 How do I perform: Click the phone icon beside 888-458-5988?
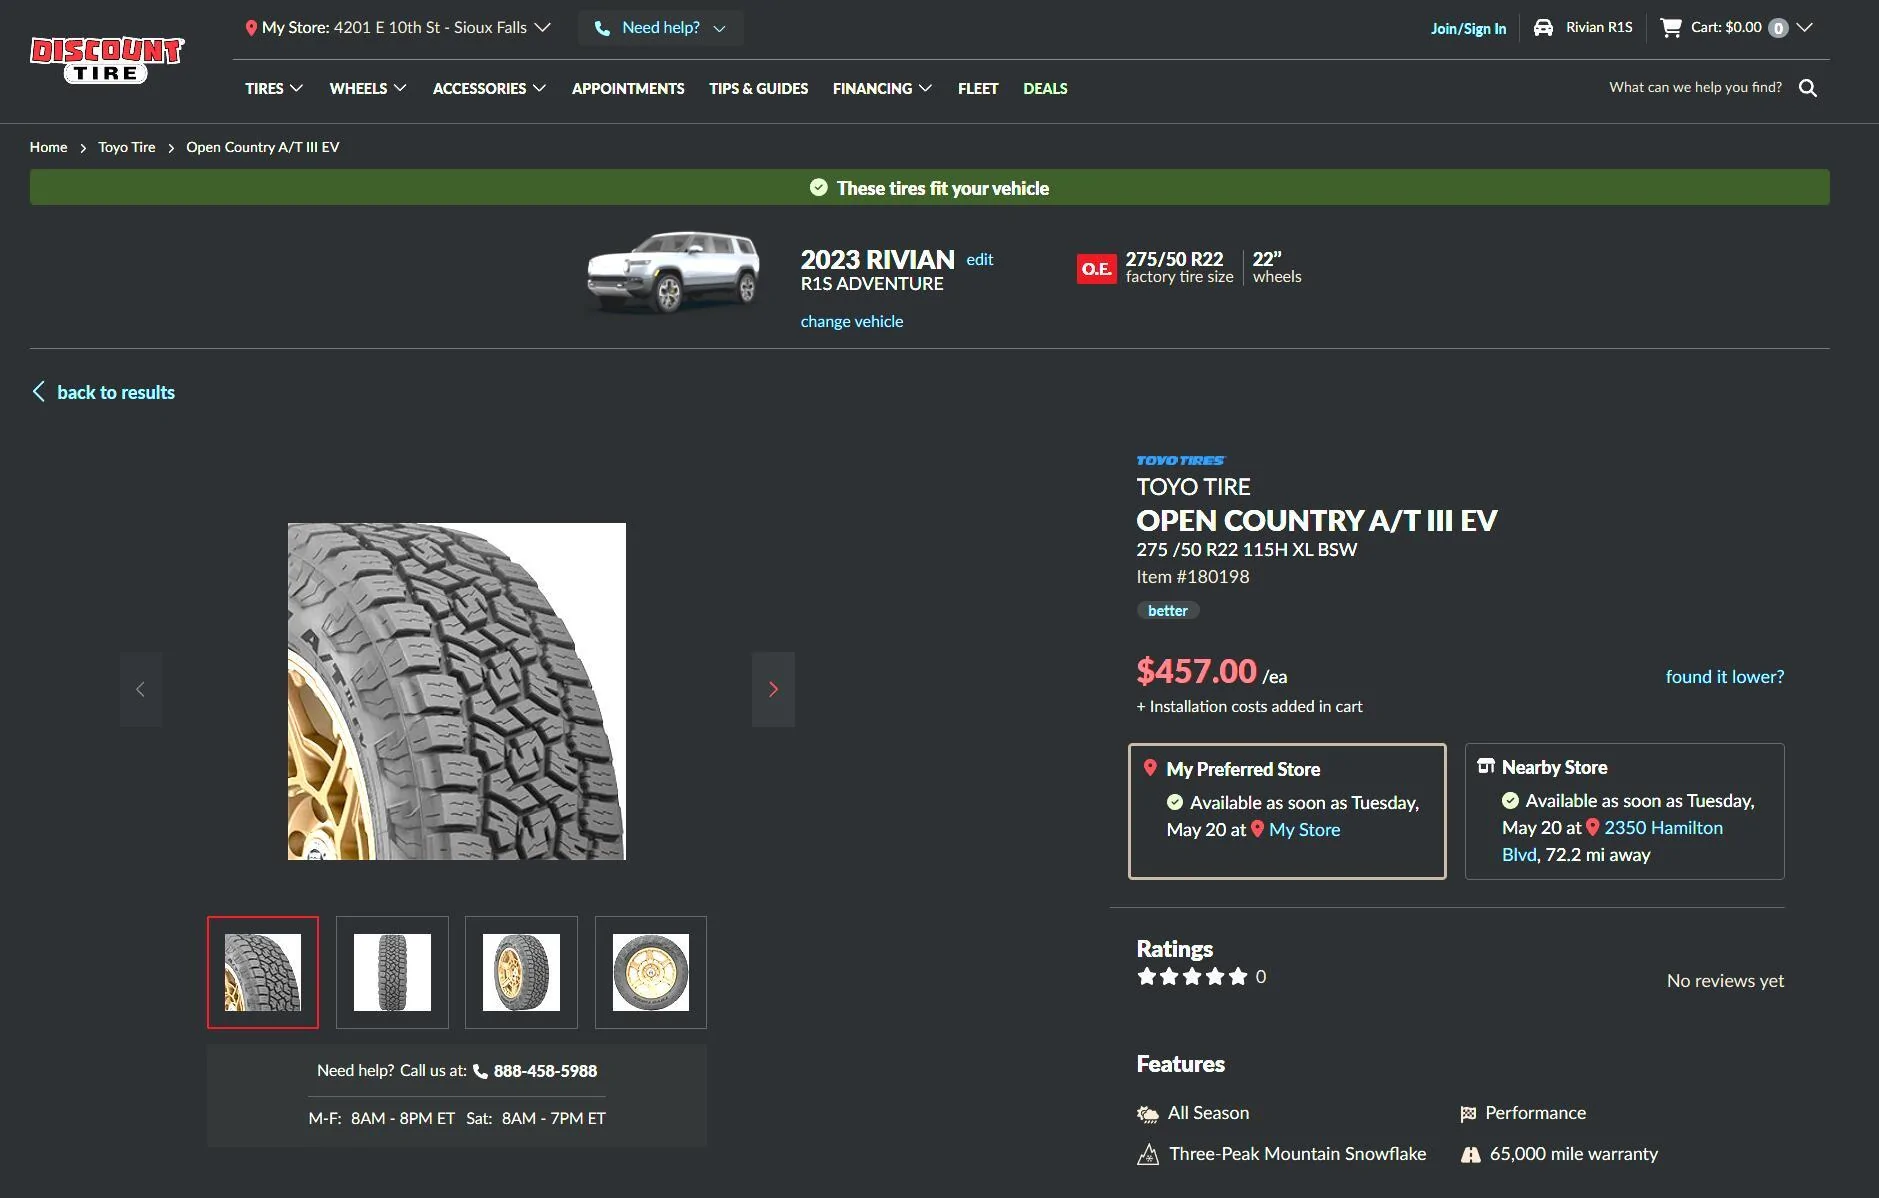coord(480,1071)
